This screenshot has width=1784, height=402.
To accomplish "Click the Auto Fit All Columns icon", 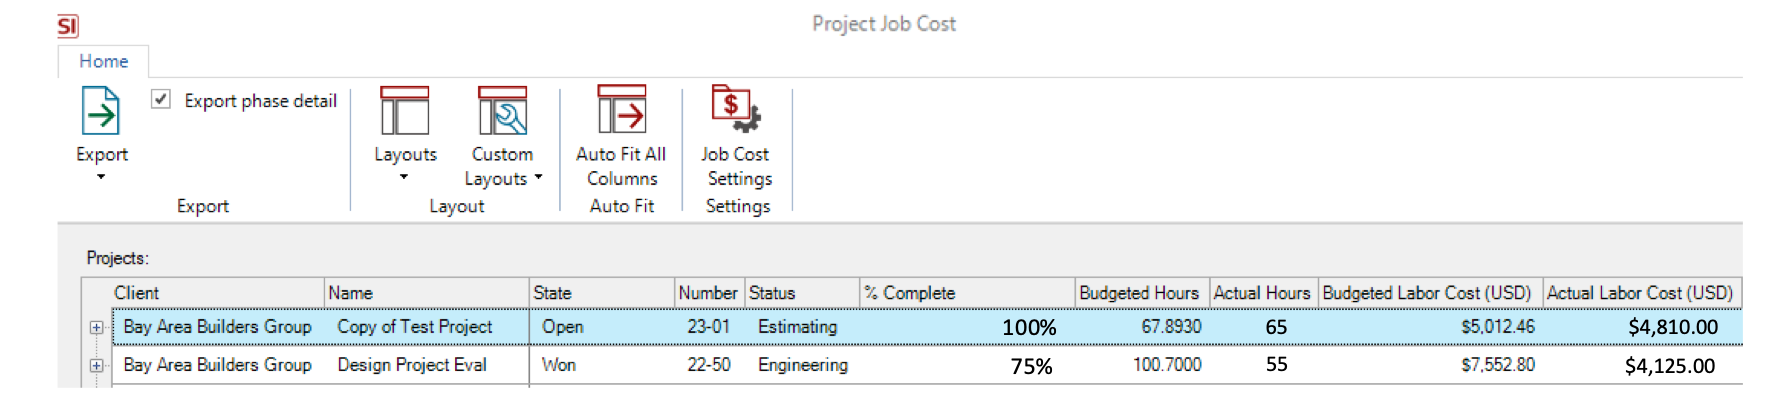I will pos(621,110).
